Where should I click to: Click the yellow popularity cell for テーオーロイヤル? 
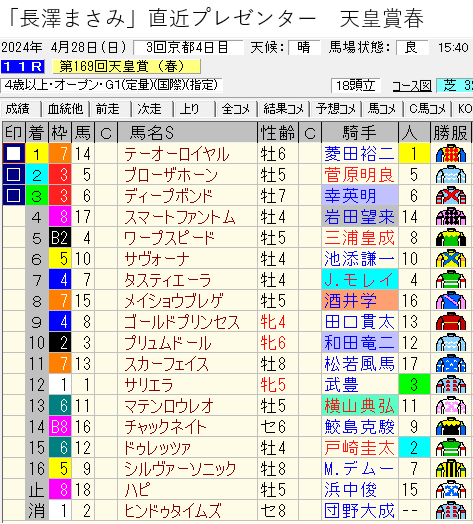click(414, 154)
